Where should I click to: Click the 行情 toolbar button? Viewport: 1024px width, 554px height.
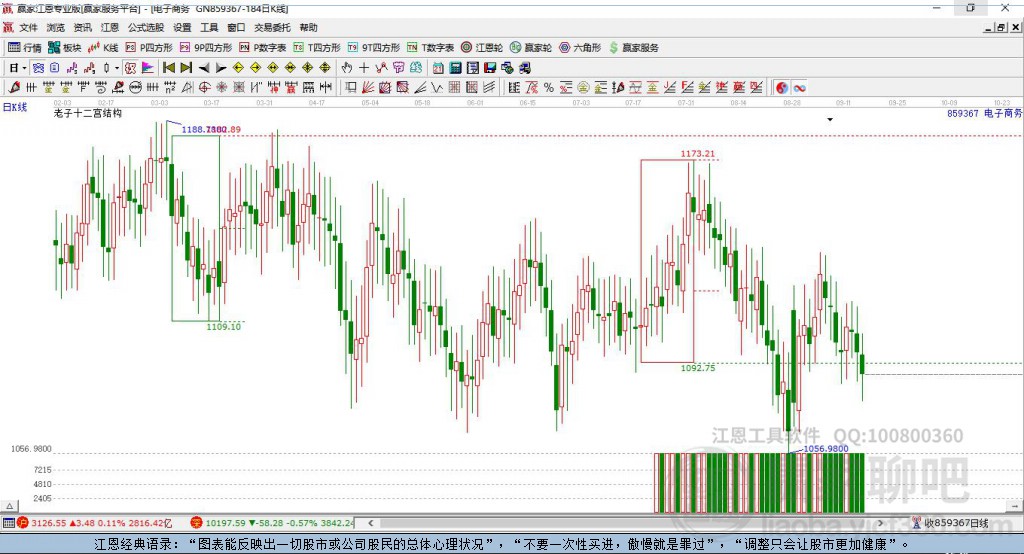(x=25, y=47)
